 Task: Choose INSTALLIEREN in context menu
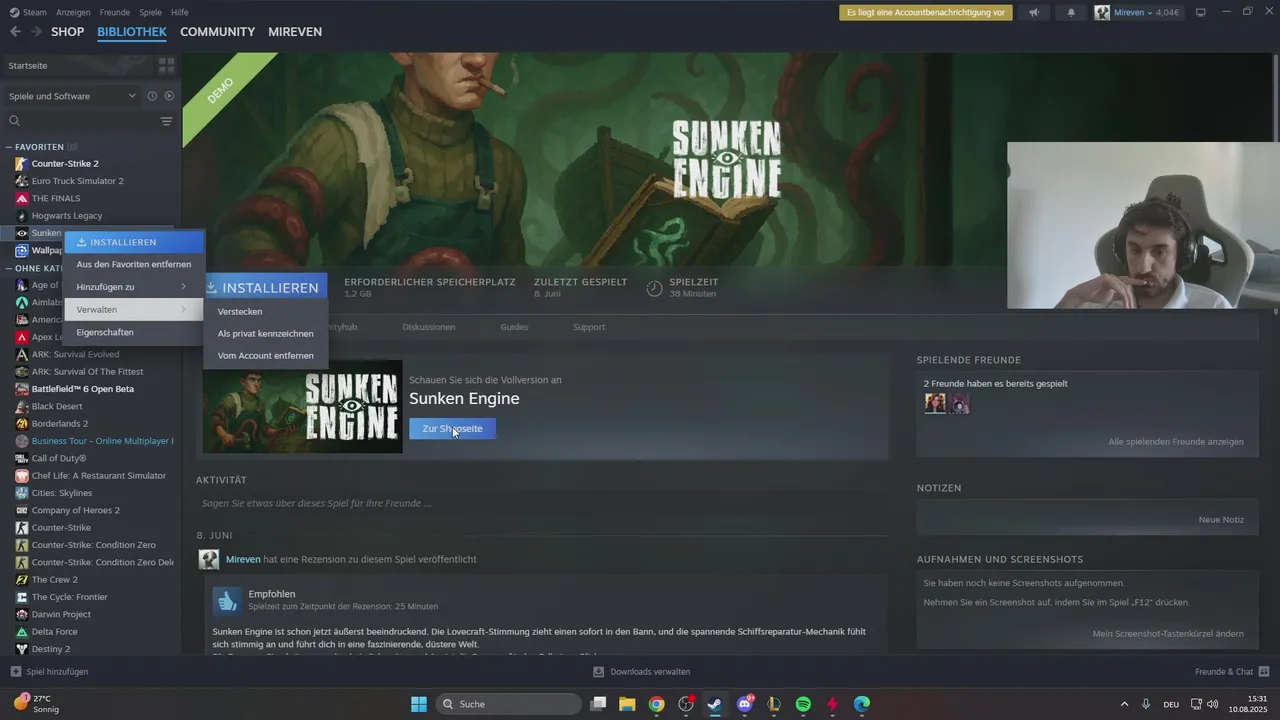coord(133,242)
